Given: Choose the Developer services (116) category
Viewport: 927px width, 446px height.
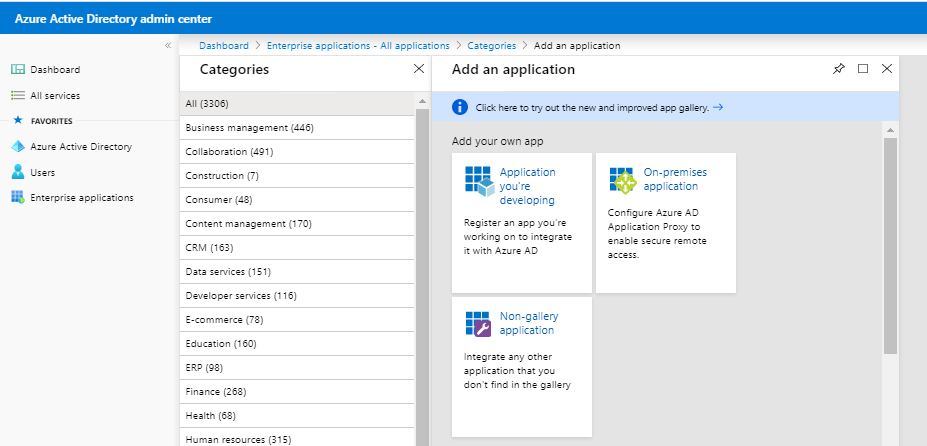Looking at the screenshot, I should point(241,296).
